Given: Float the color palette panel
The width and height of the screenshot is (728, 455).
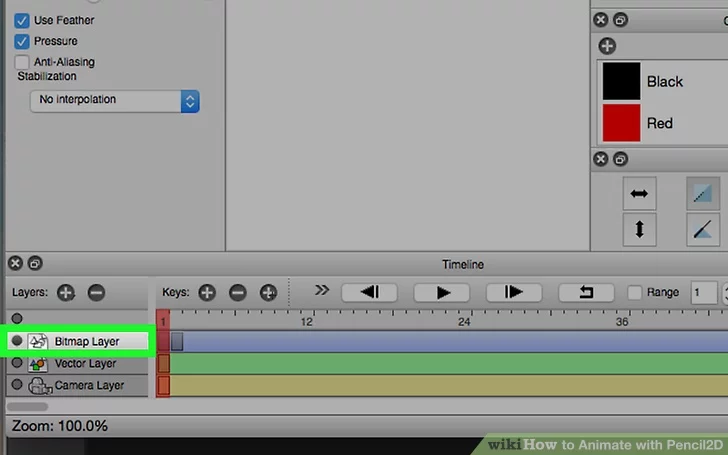Looking at the screenshot, I should pyautogui.click(x=620, y=20).
